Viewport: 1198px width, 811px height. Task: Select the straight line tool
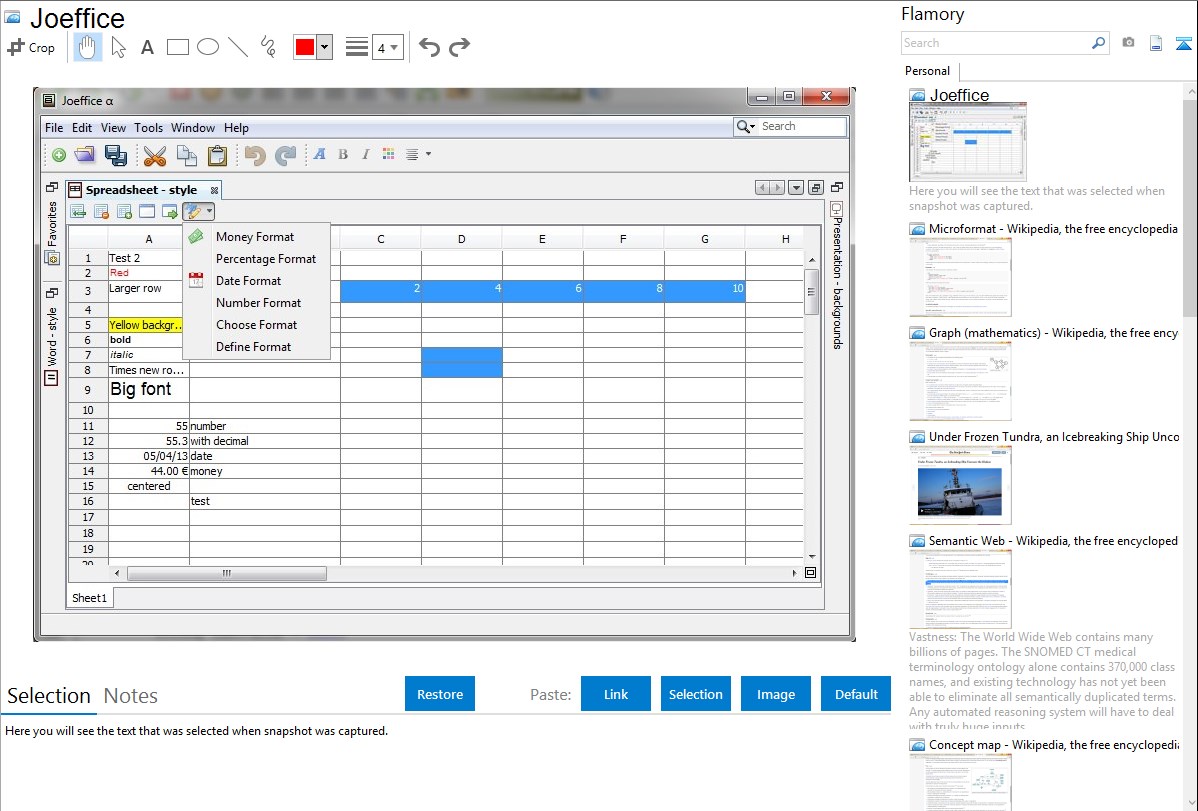[238, 47]
